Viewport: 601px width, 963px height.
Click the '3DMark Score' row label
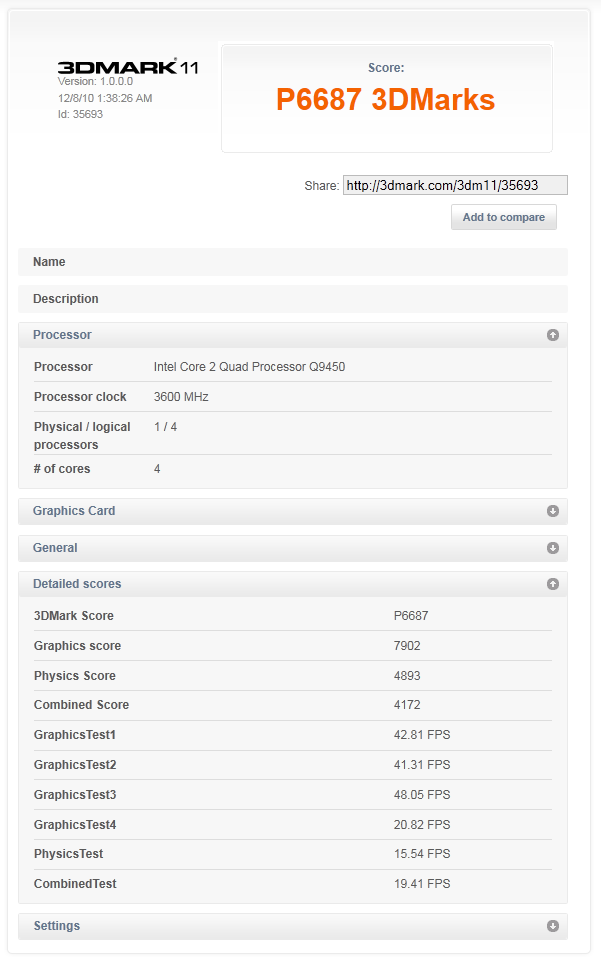(x=74, y=615)
